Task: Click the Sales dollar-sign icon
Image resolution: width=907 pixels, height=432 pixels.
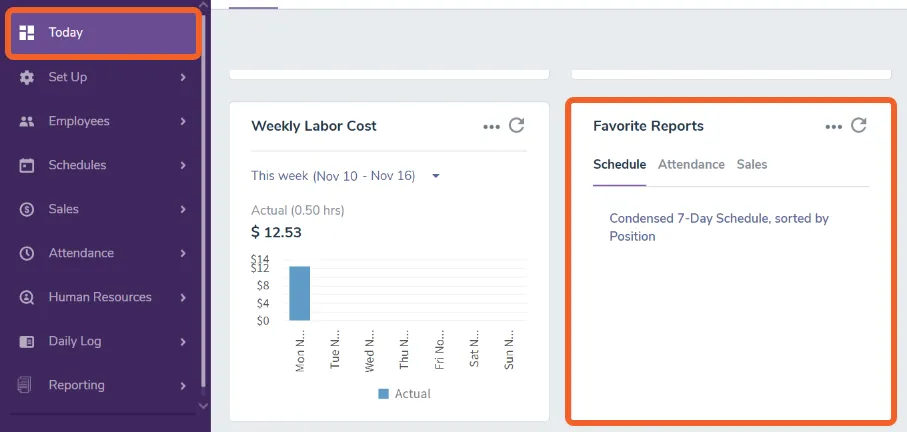Action: [x=27, y=209]
